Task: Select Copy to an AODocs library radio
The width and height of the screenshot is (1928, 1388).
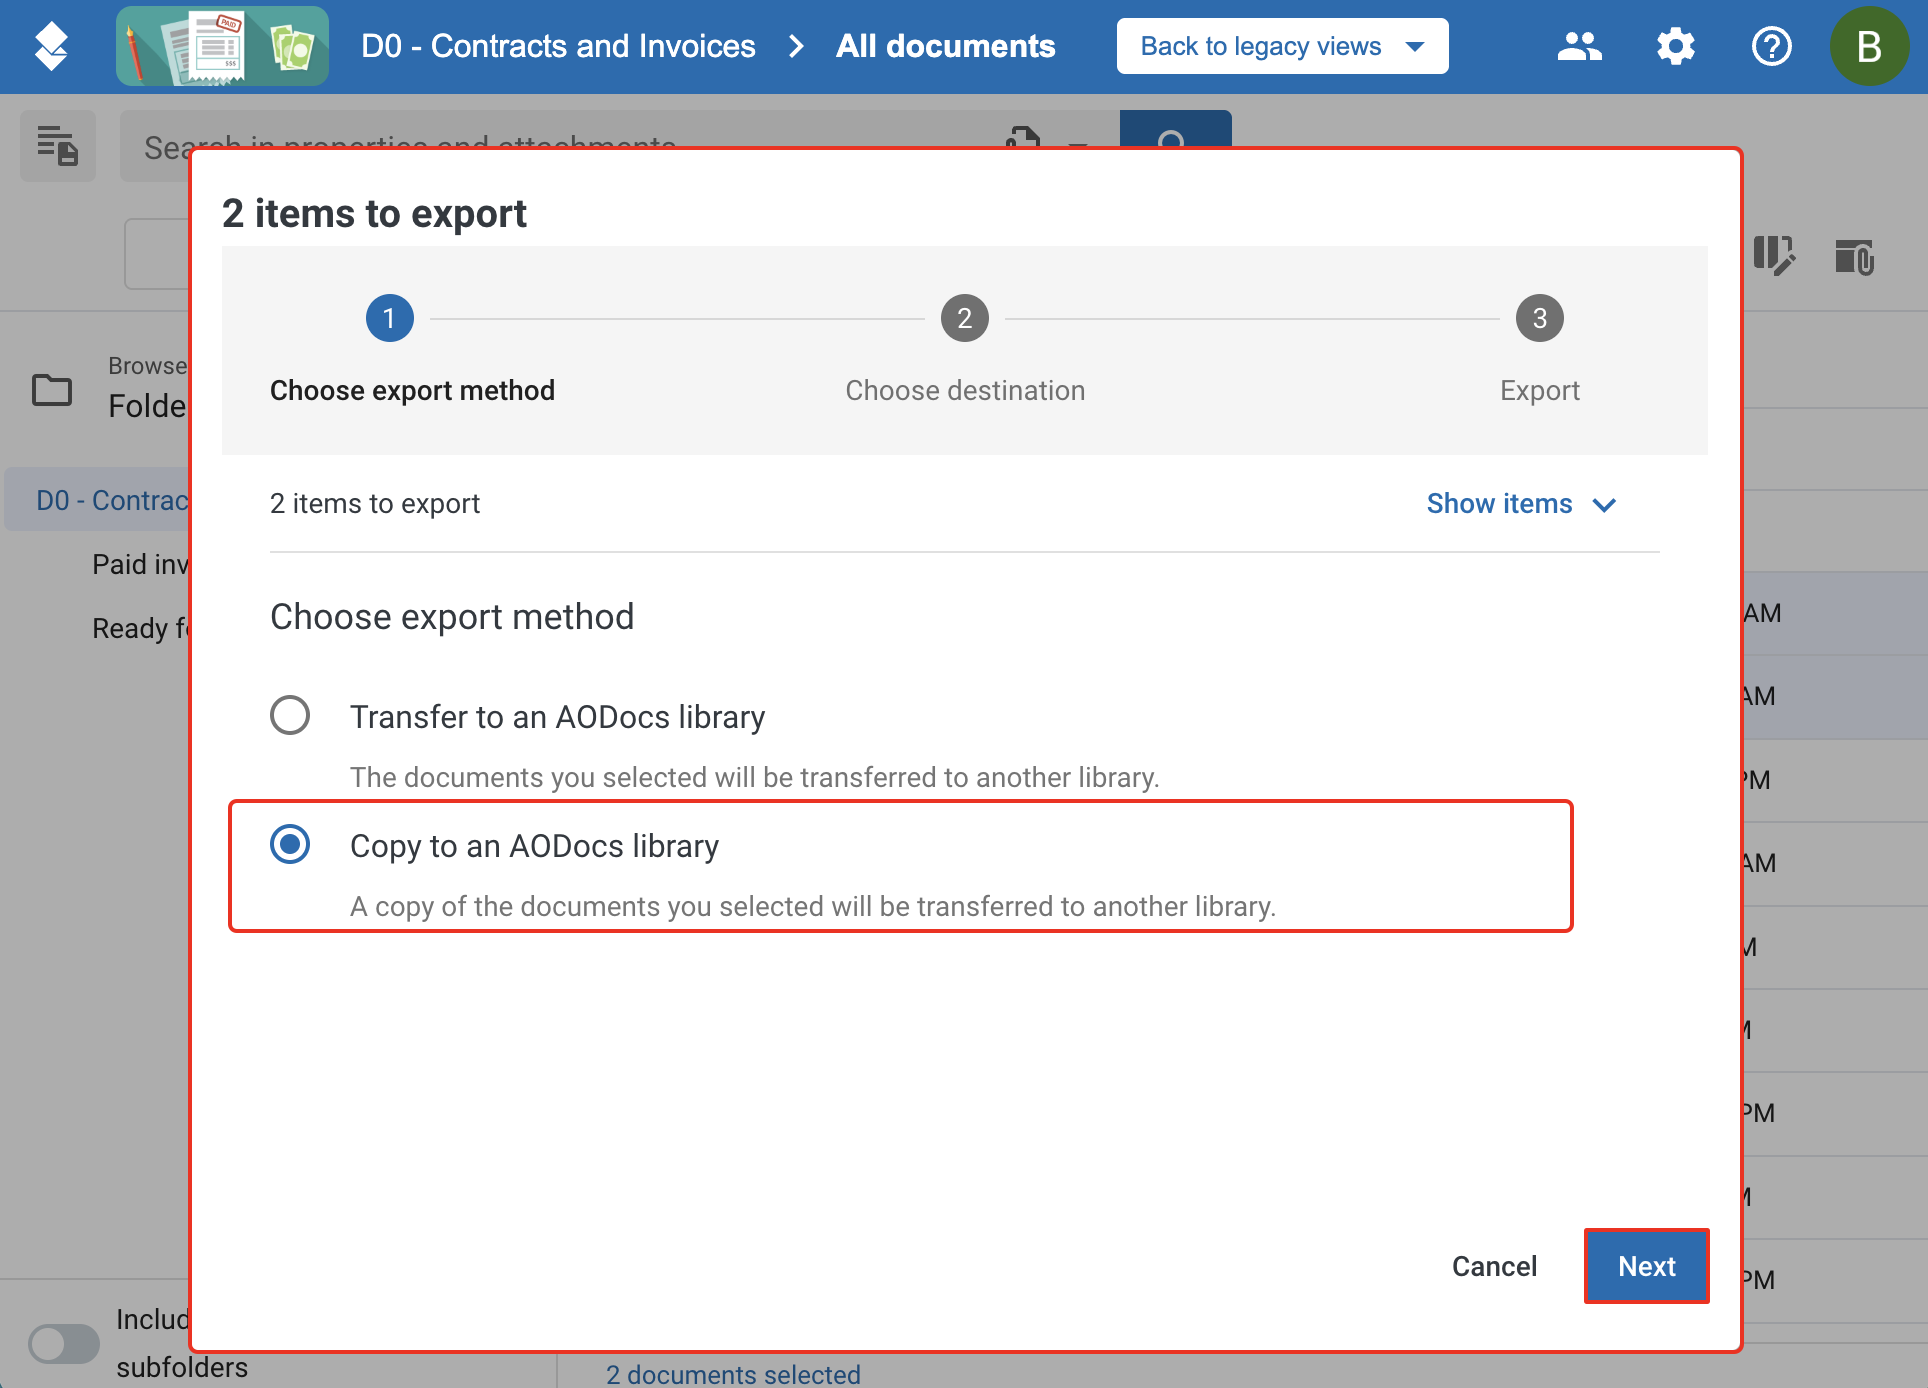Action: [x=290, y=844]
